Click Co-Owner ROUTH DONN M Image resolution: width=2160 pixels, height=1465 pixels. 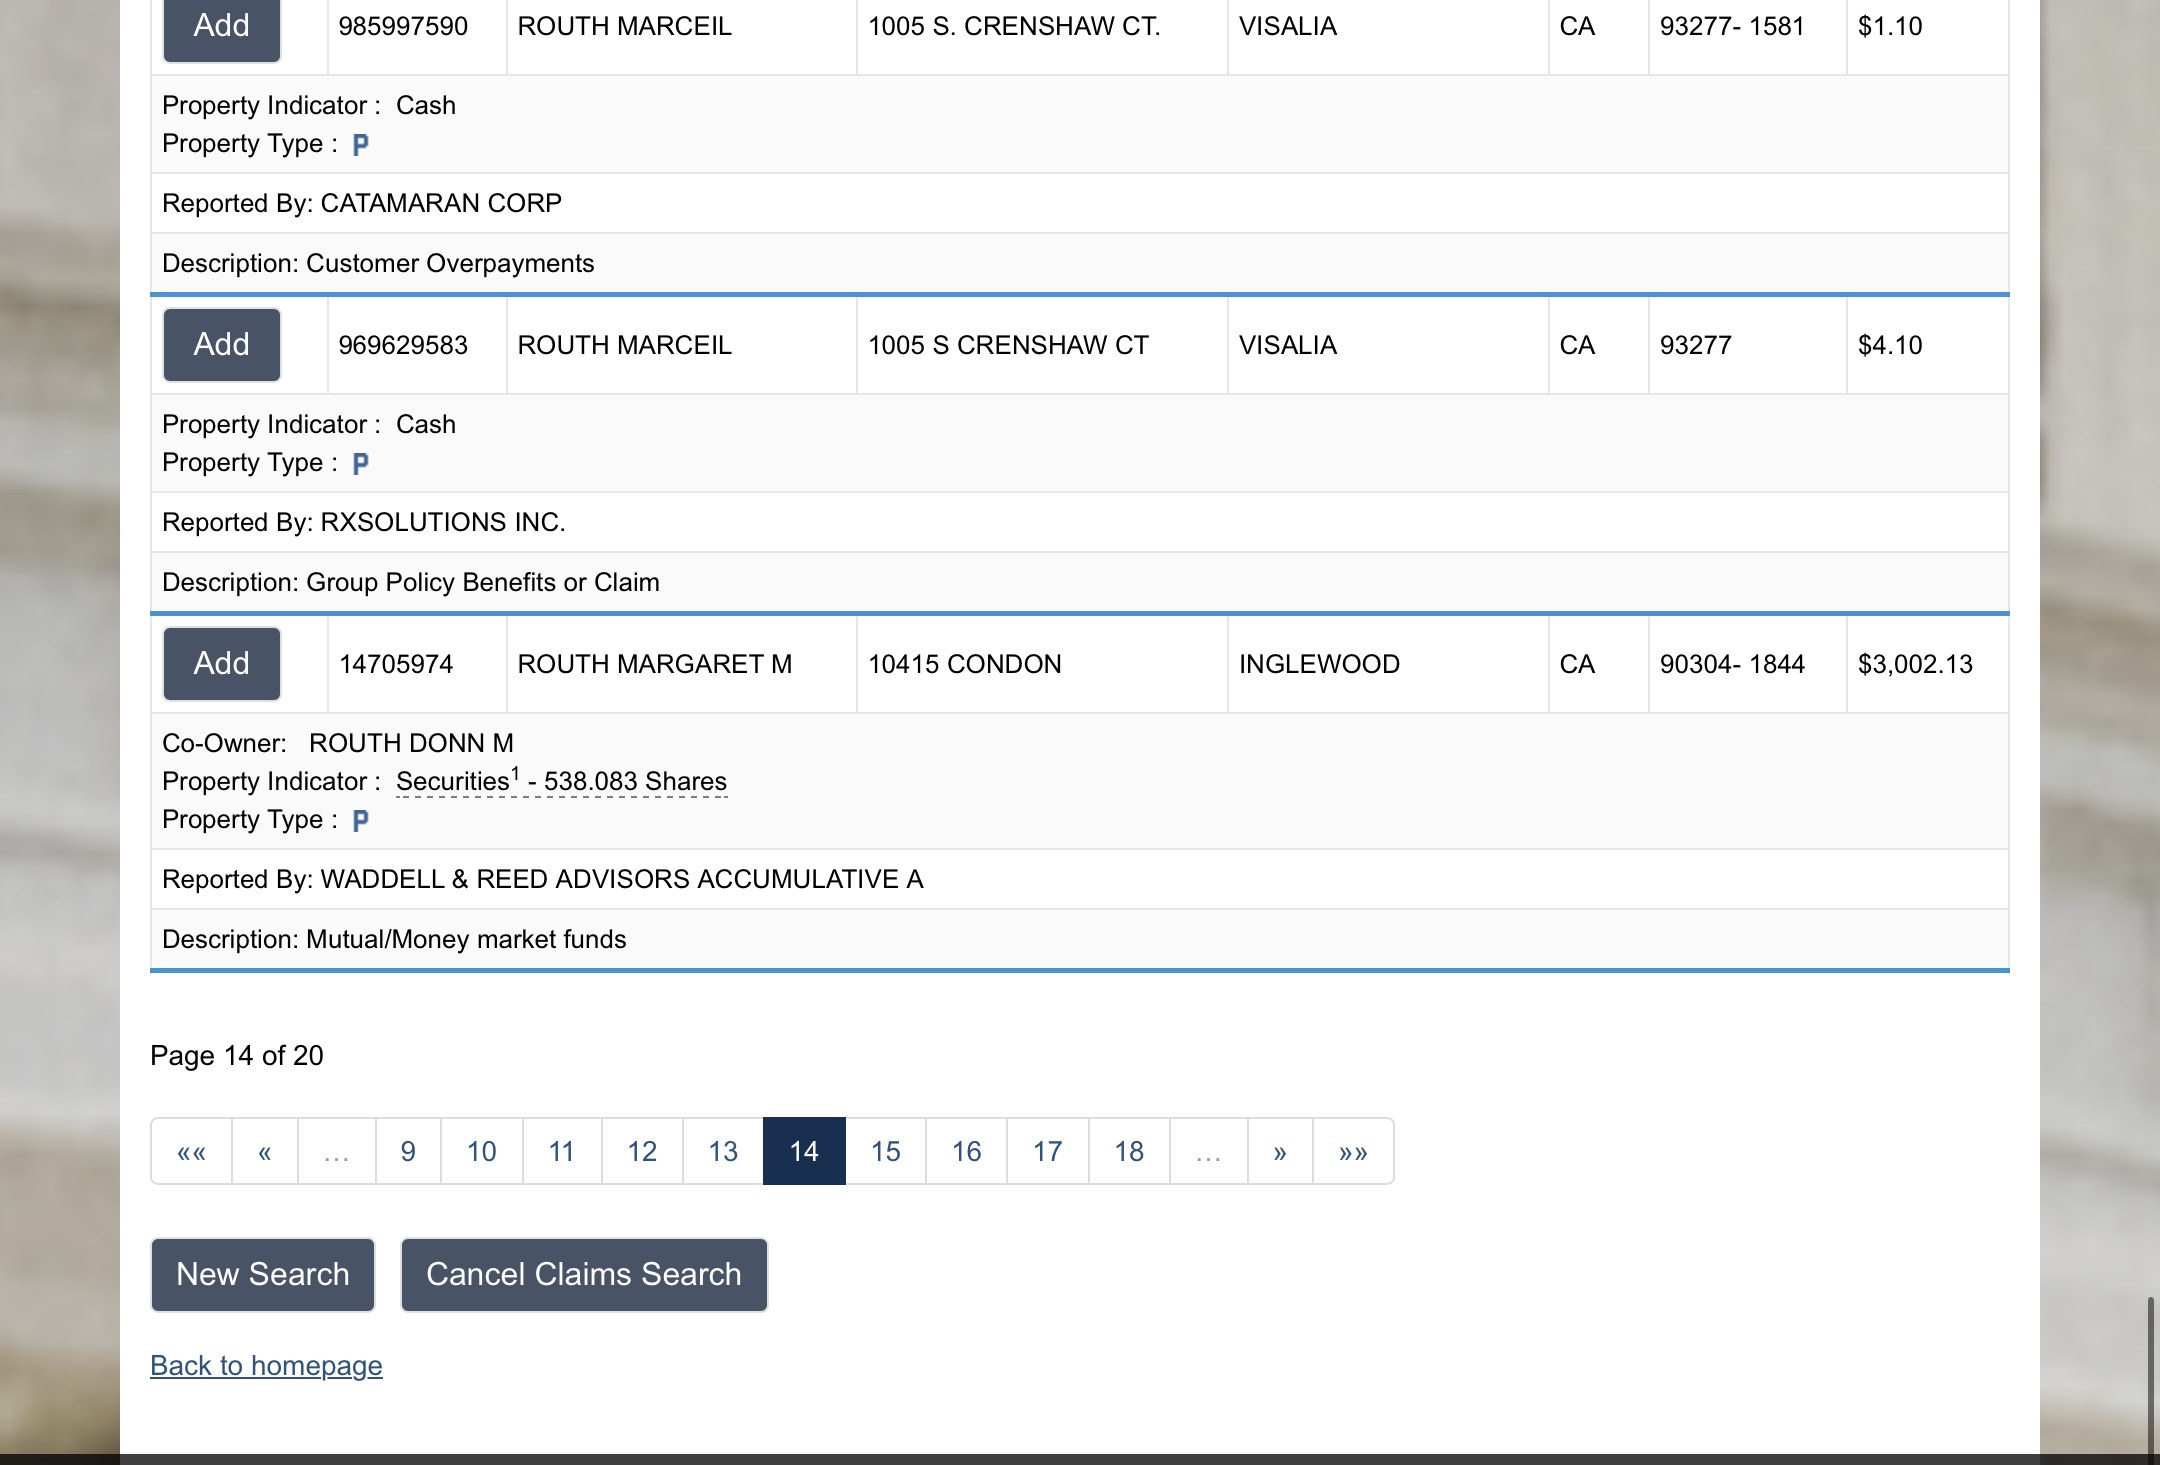pos(338,743)
